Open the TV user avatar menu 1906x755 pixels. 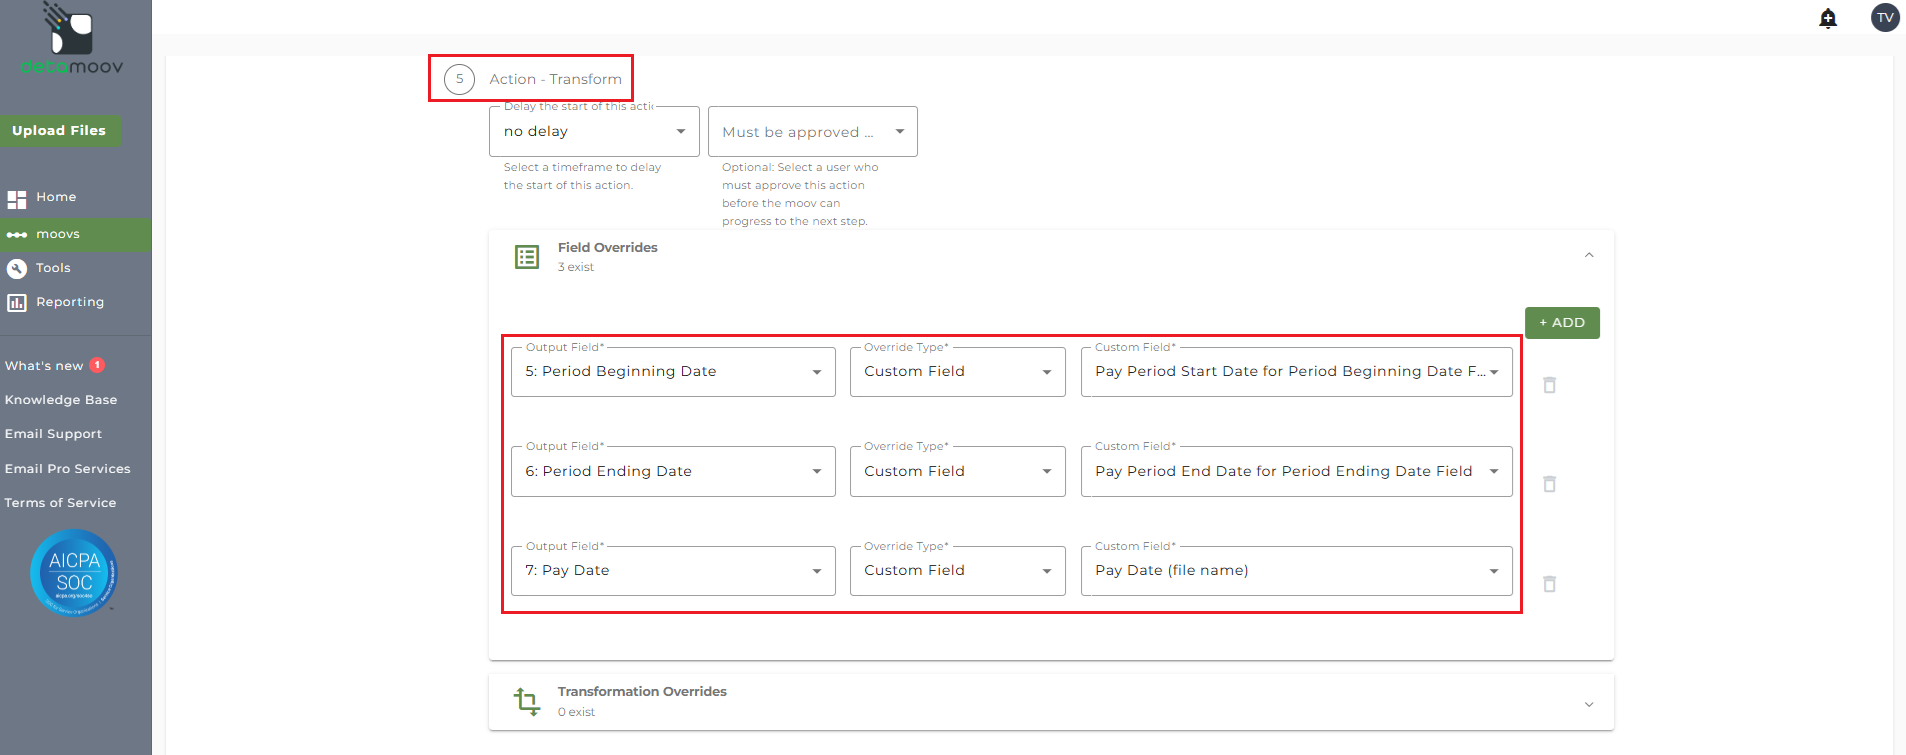[1885, 18]
